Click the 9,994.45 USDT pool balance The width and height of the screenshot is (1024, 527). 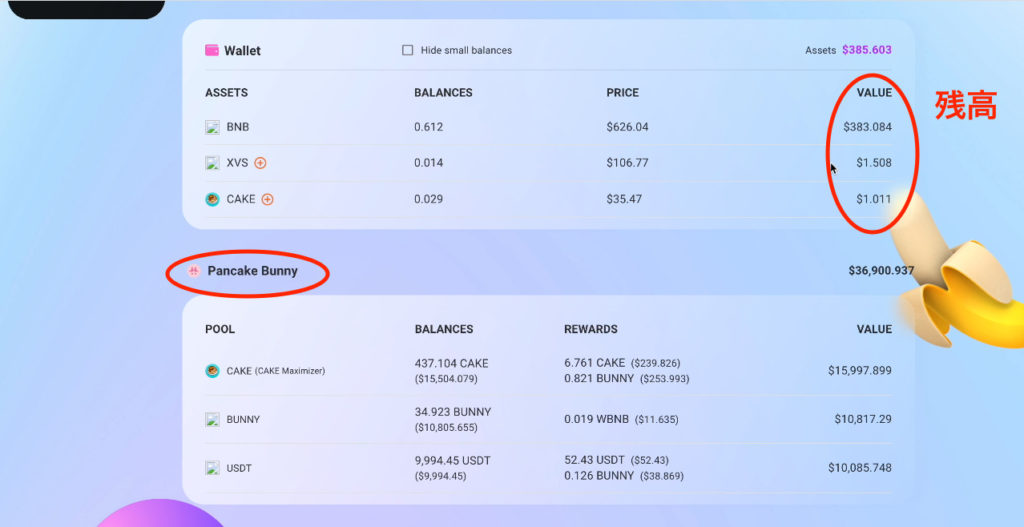(x=453, y=460)
